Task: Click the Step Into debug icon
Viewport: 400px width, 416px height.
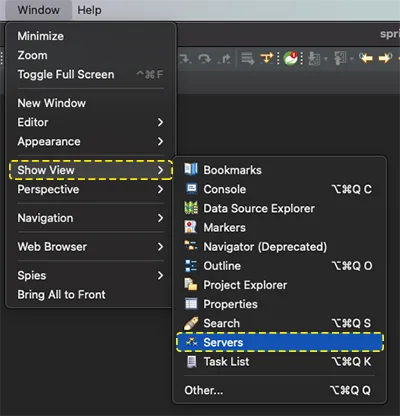Action: (x=185, y=59)
